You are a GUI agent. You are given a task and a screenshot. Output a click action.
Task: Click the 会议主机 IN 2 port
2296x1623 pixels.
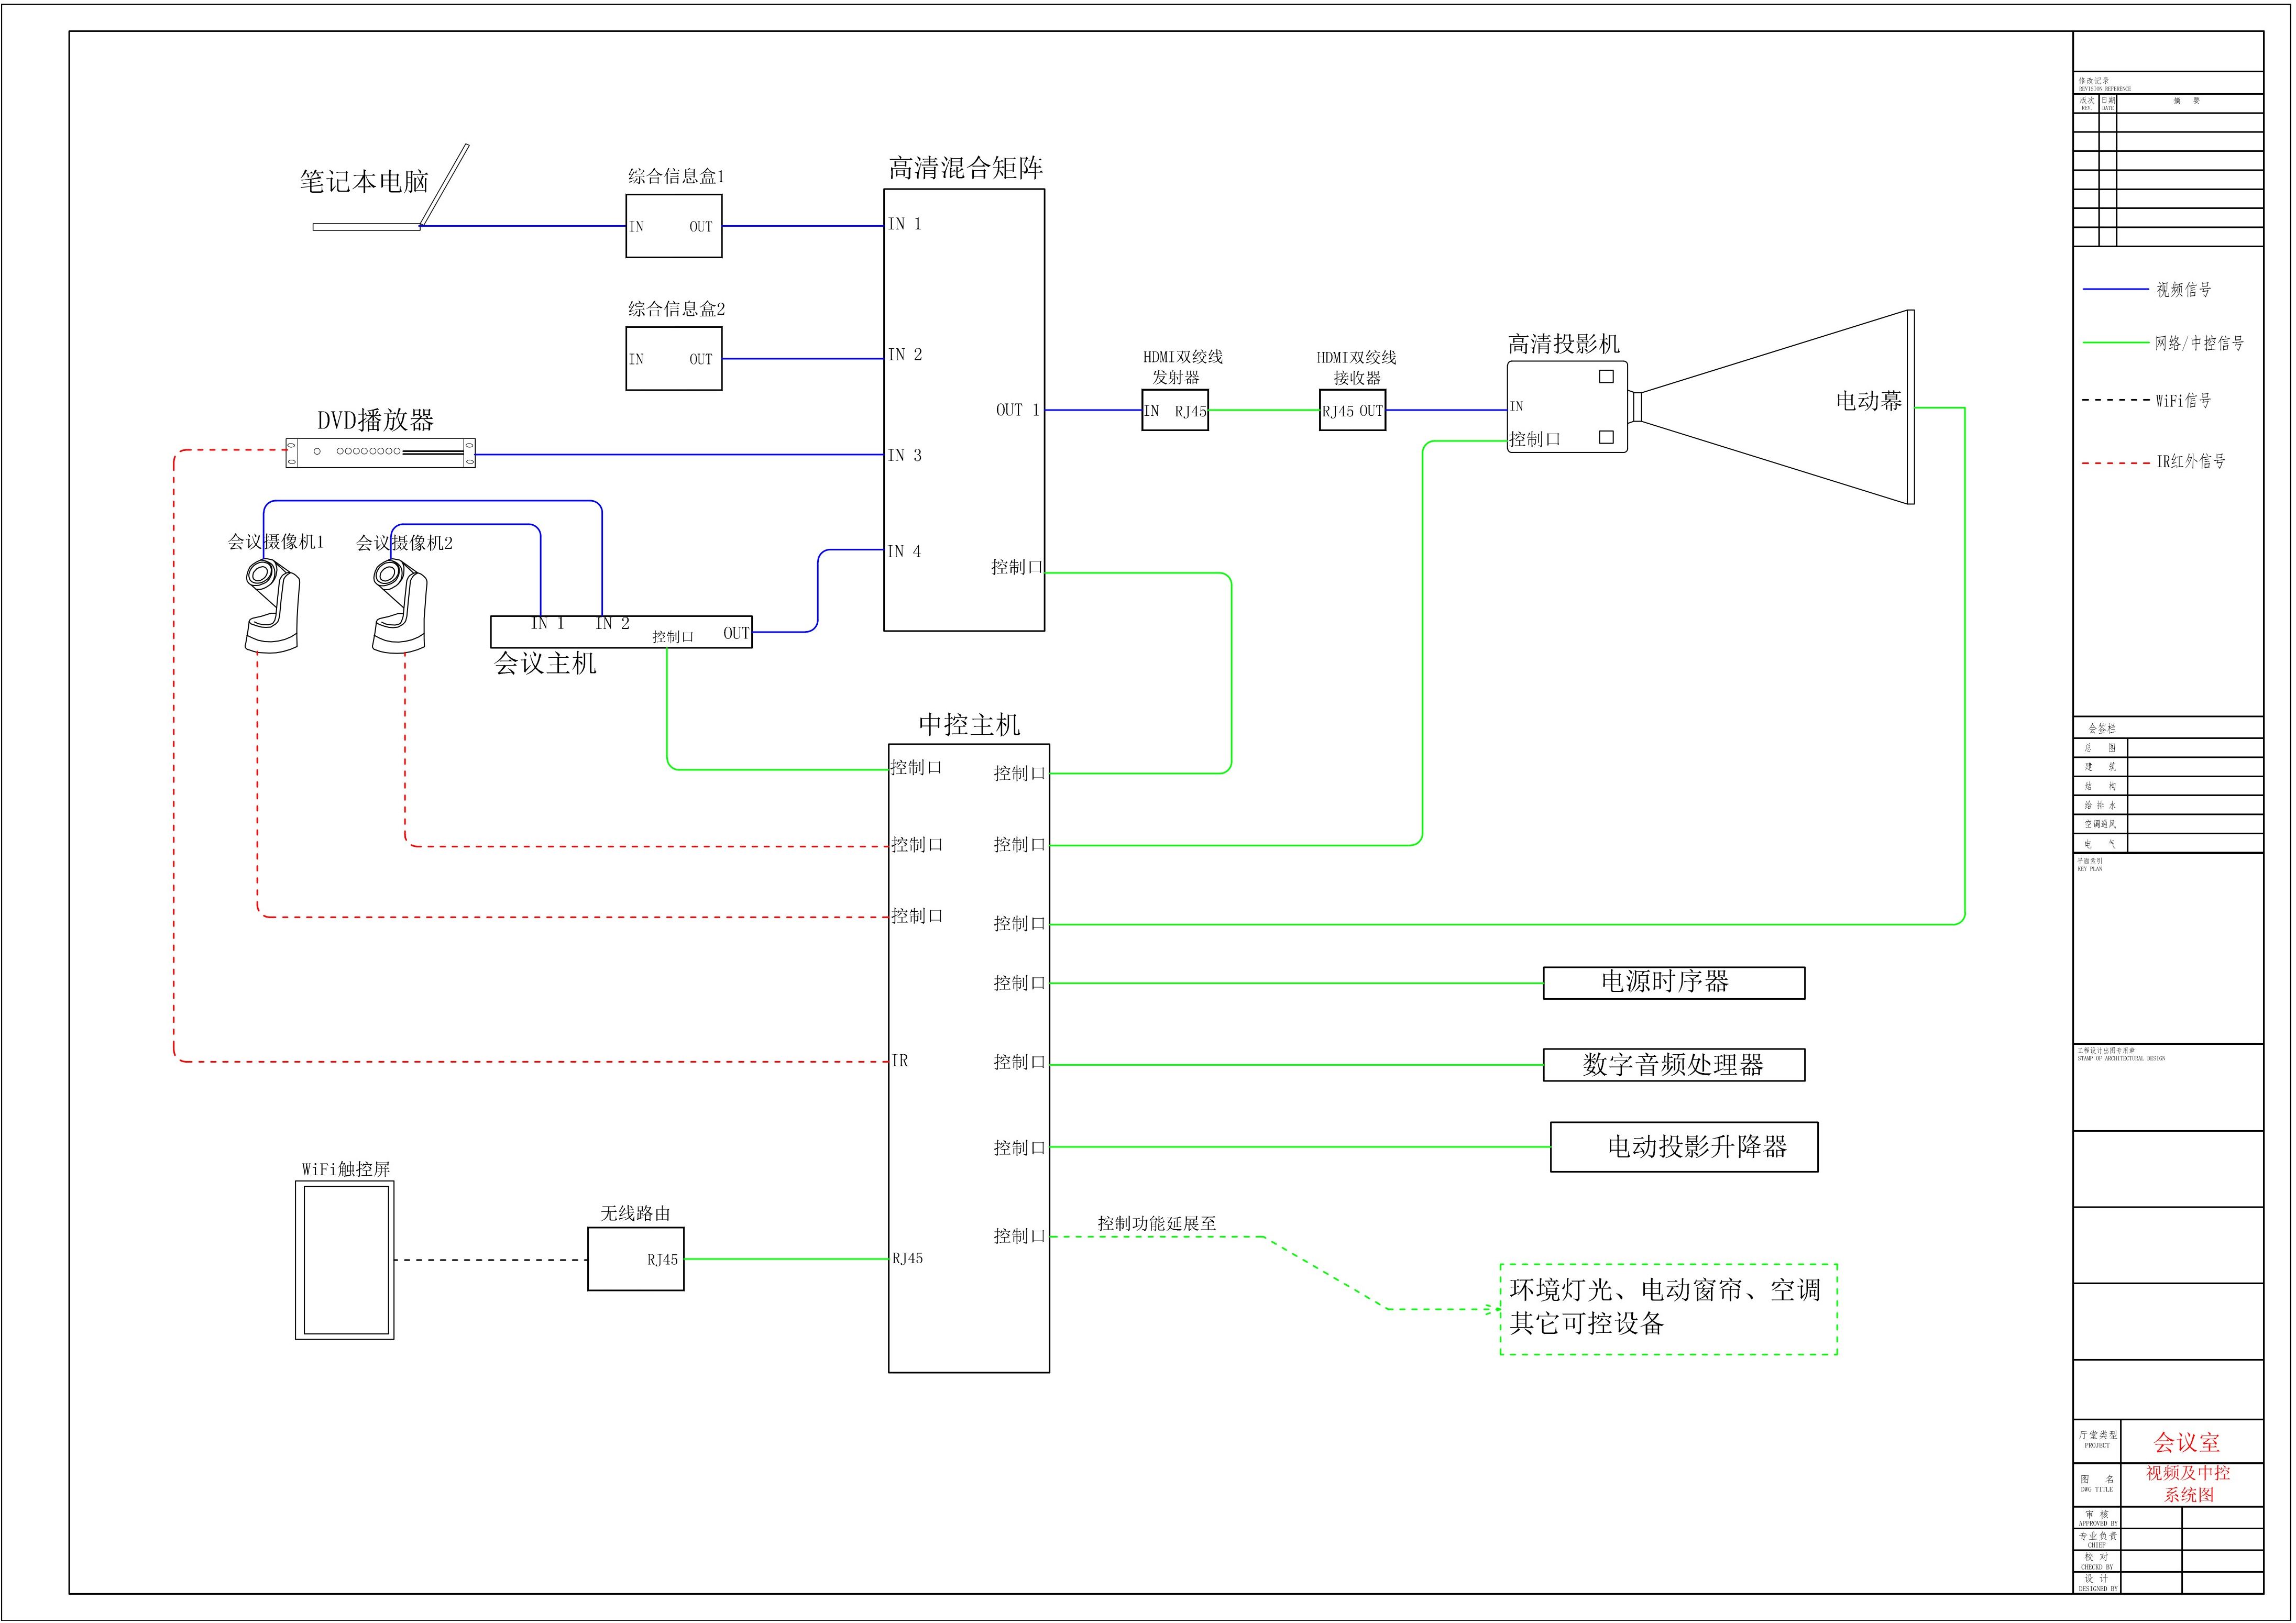[613, 623]
